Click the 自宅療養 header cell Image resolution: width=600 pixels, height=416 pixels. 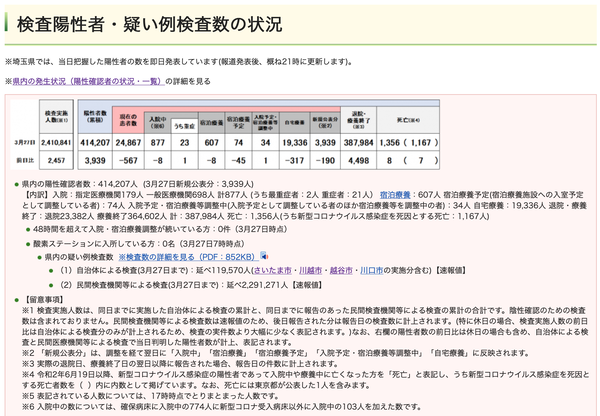(x=295, y=123)
